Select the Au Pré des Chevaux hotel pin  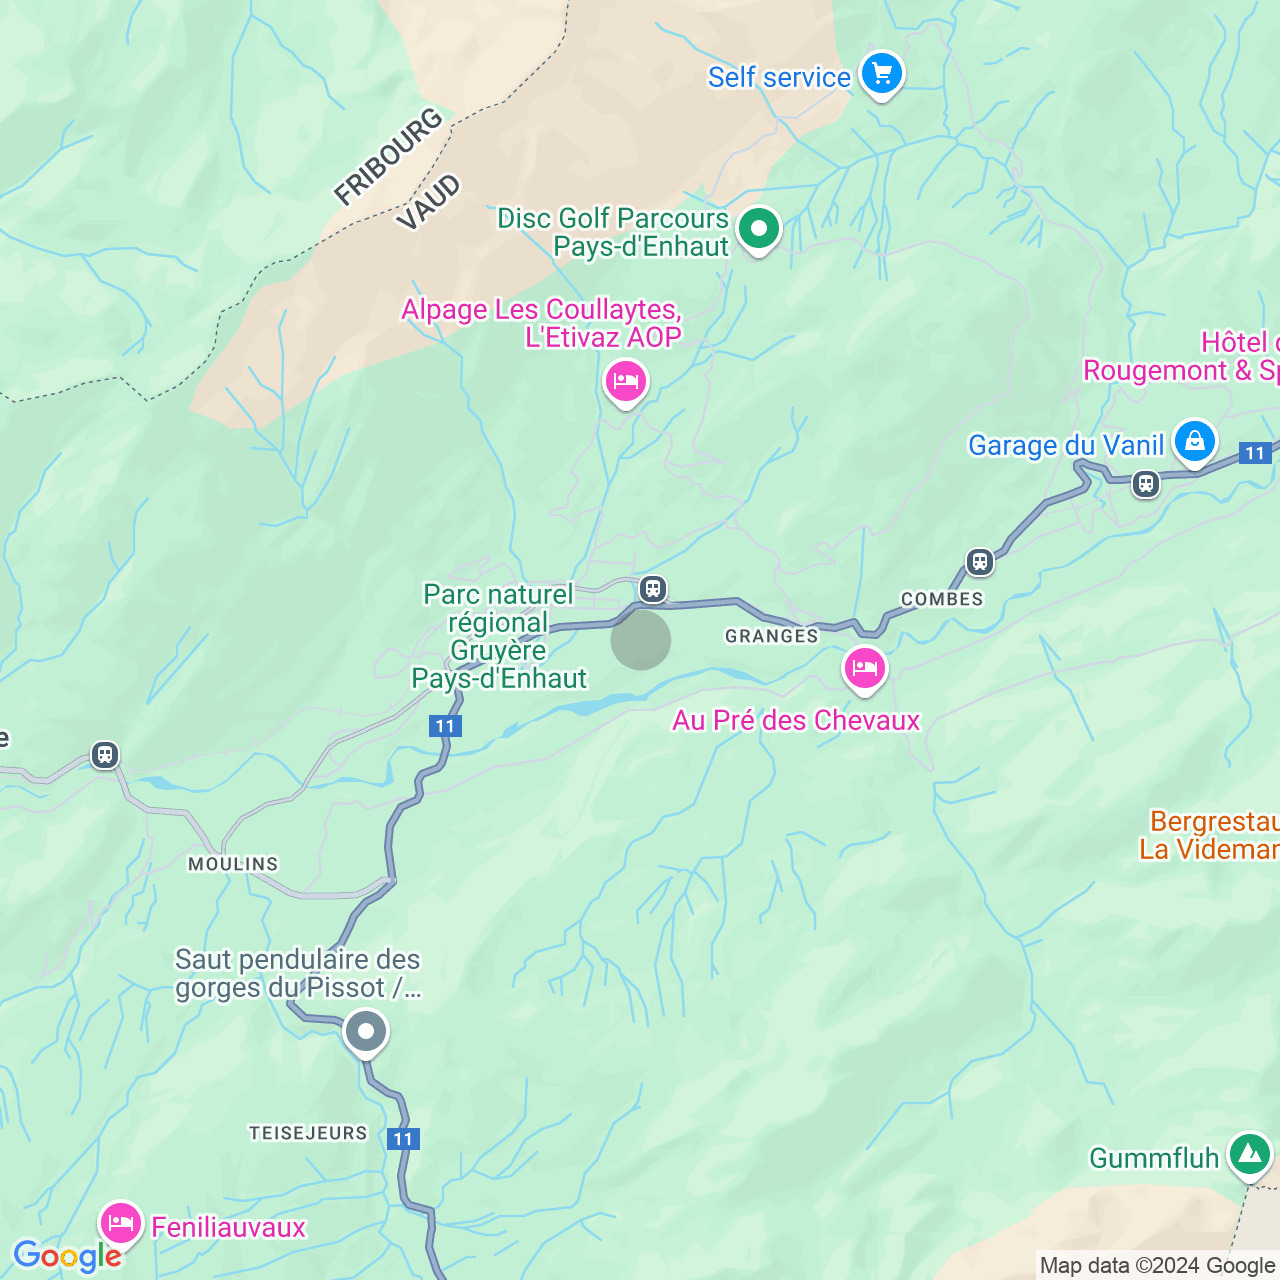[x=865, y=669]
